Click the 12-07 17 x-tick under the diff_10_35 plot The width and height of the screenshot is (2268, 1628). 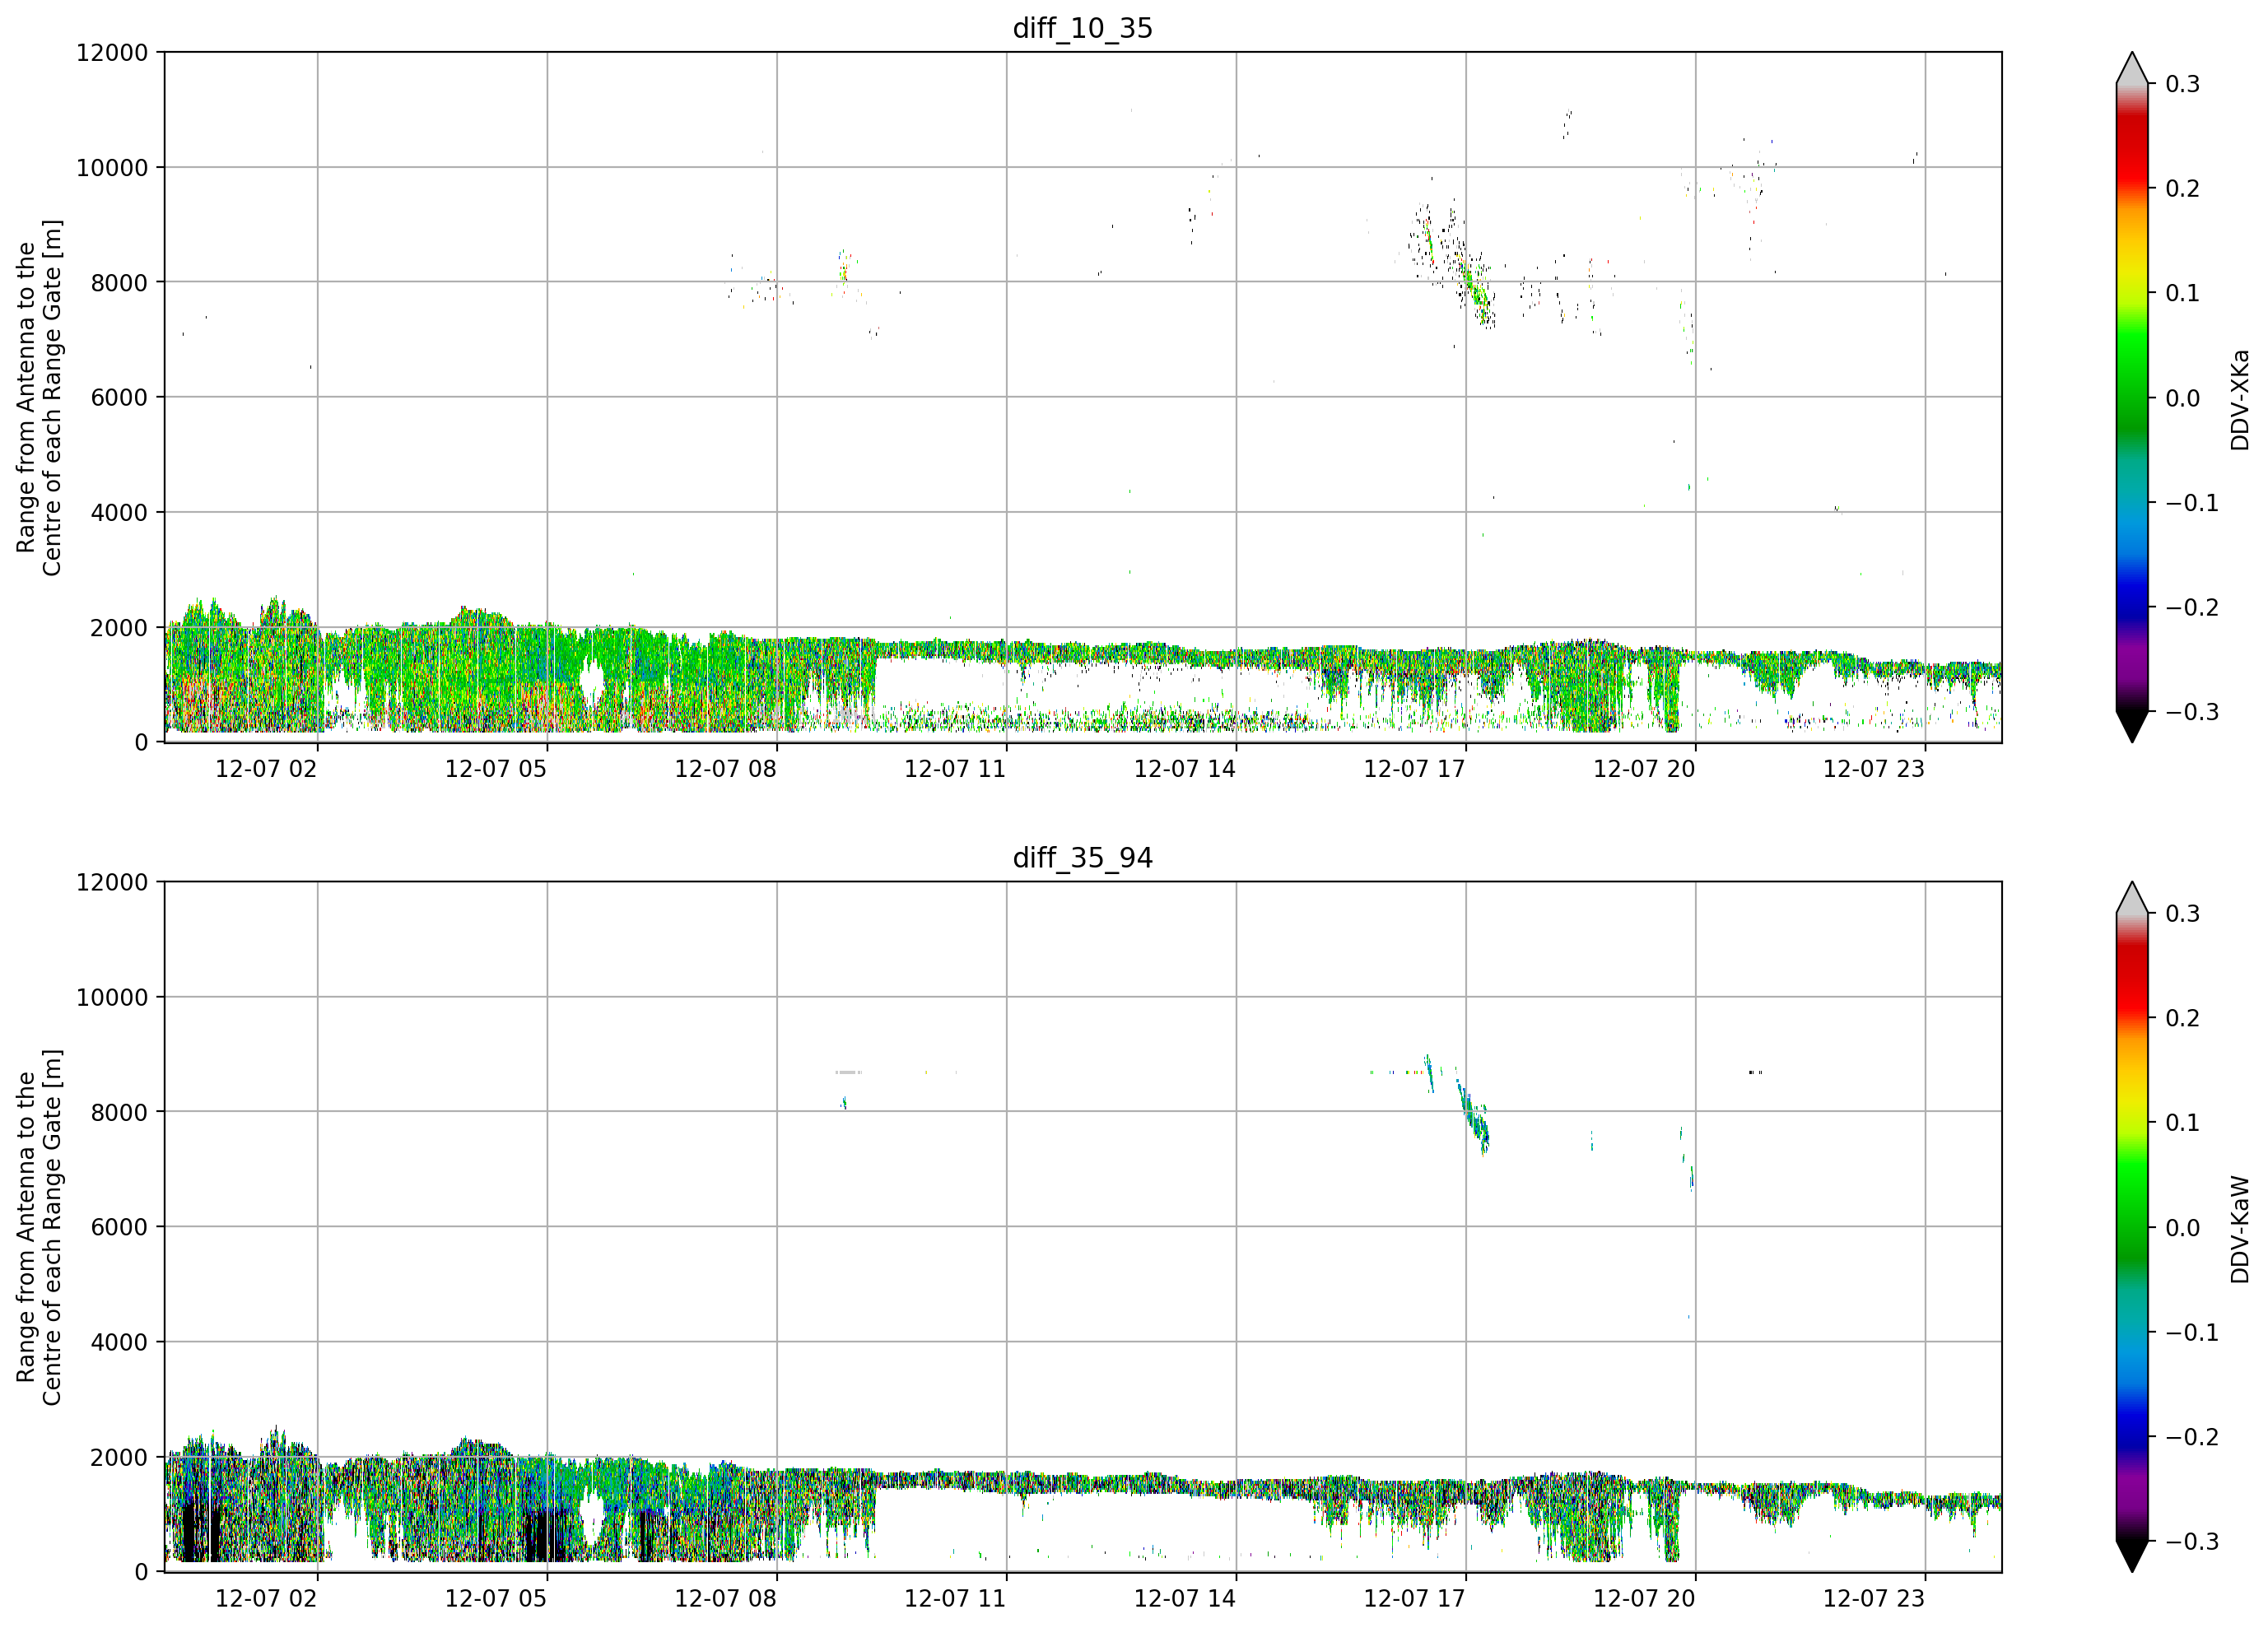point(1415,769)
